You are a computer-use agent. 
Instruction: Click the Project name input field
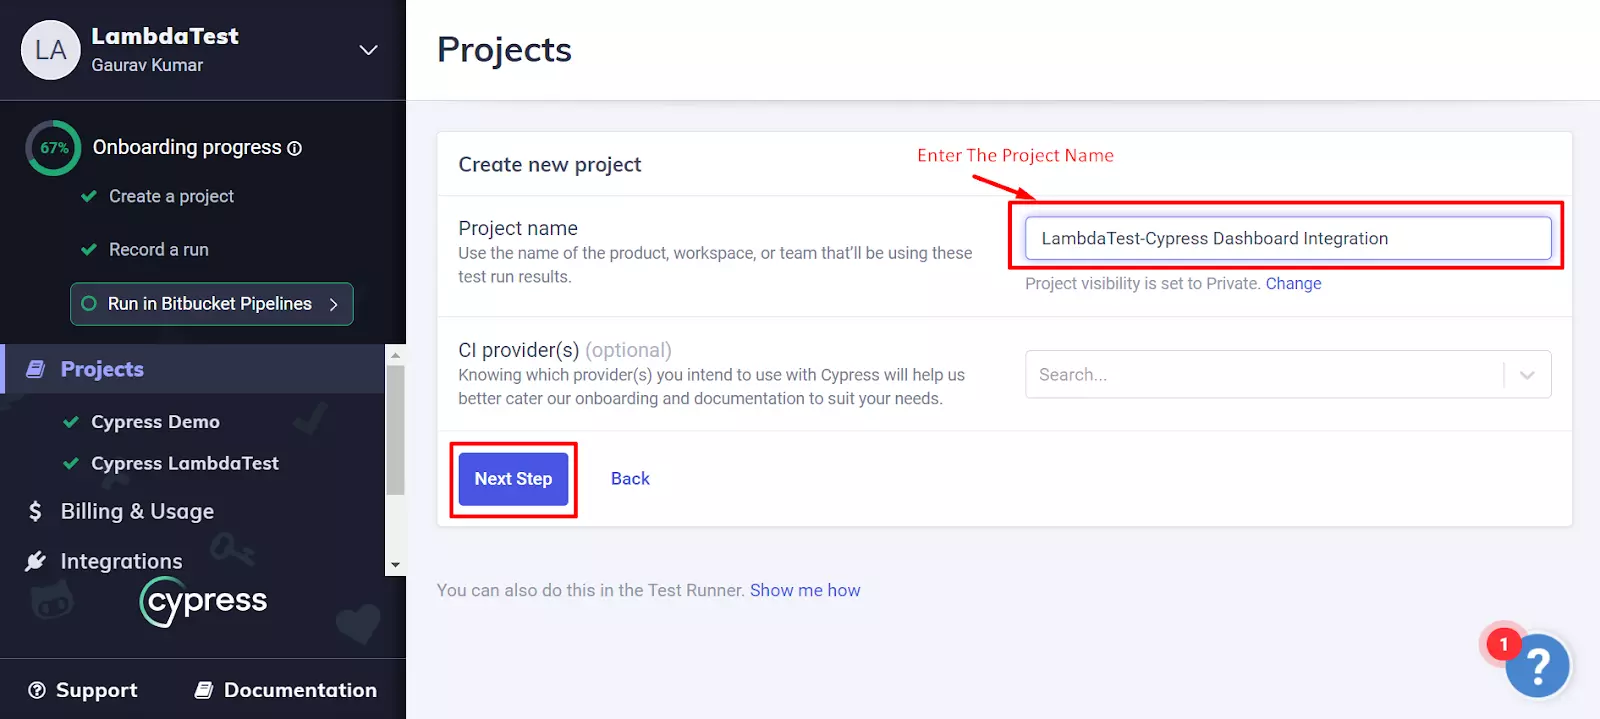pos(1287,238)
